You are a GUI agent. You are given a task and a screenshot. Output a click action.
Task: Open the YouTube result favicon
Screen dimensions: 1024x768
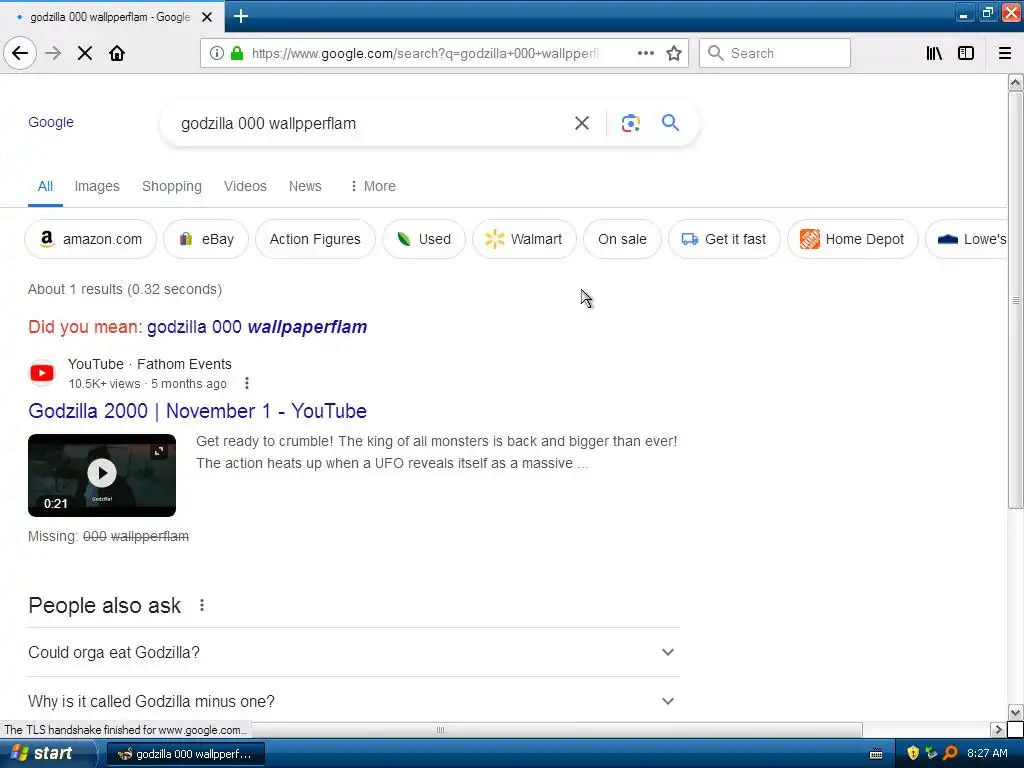click(x=42, y=373)
